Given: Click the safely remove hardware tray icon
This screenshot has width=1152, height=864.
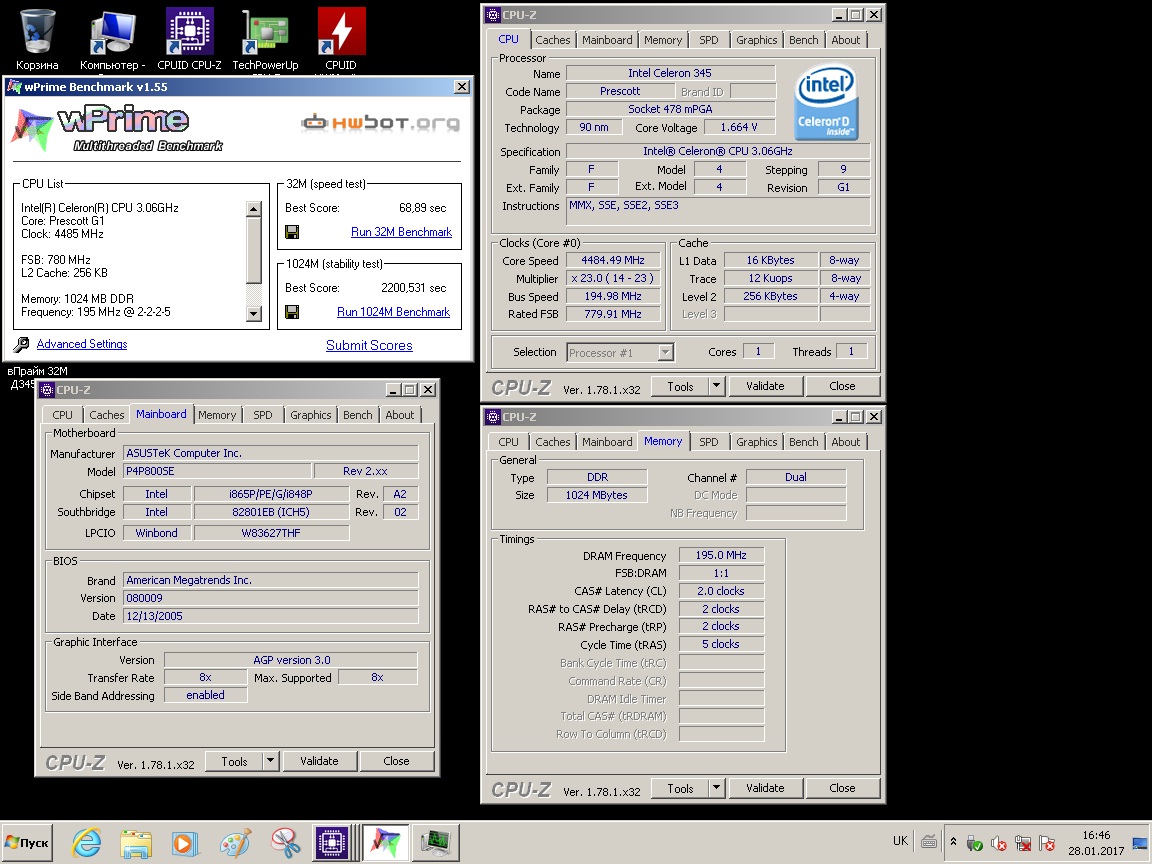Looking at the screenshot, I should pos(974,843).
